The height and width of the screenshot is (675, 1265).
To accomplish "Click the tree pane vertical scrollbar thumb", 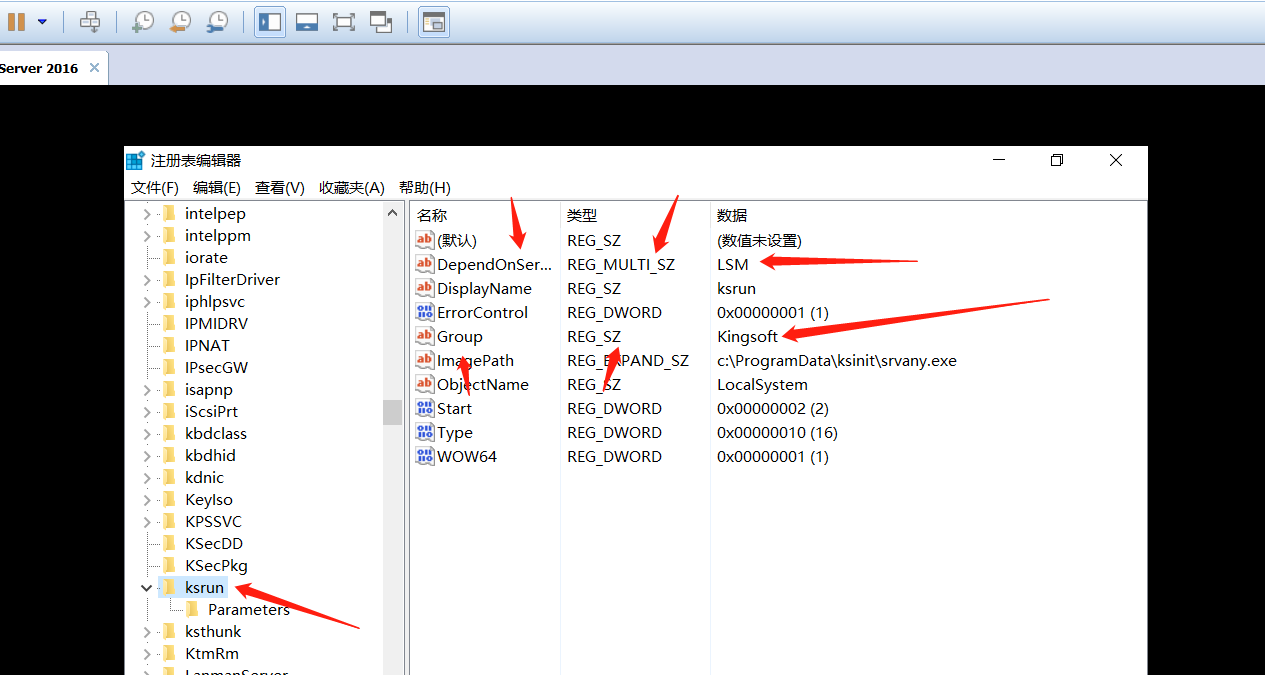I will [392, 412].
